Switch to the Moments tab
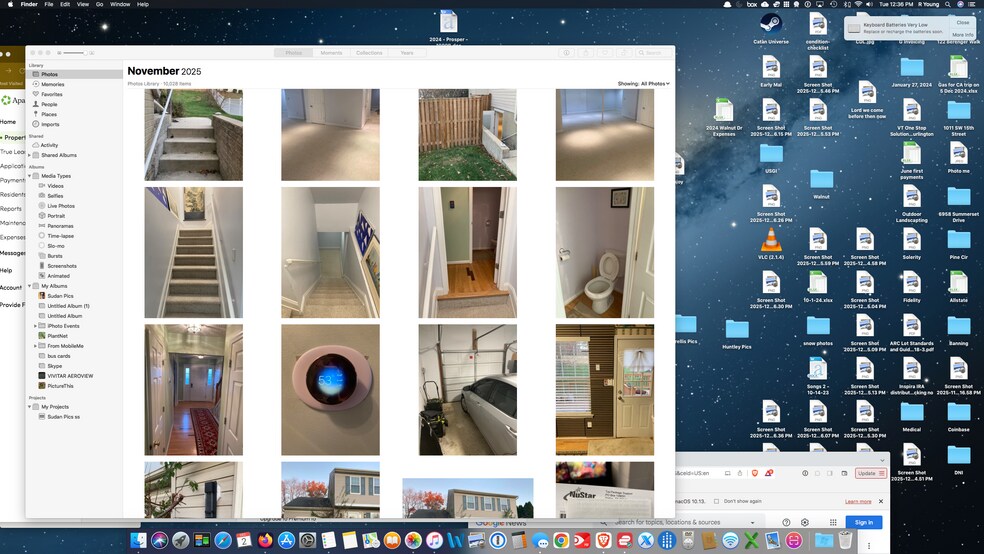Image resolution: width=984 pixels, height=554 pixels. (x=331, y=52)
